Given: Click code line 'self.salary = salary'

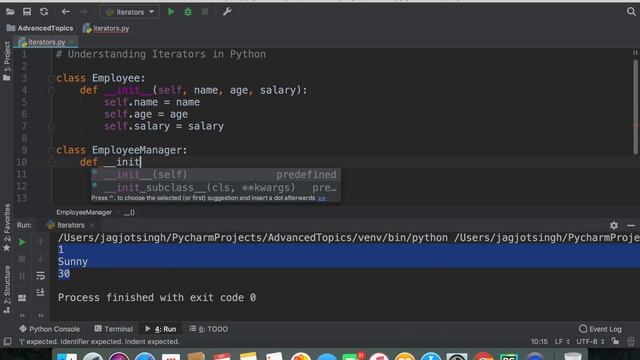Looking at the screenshot, I should (164, 126).
